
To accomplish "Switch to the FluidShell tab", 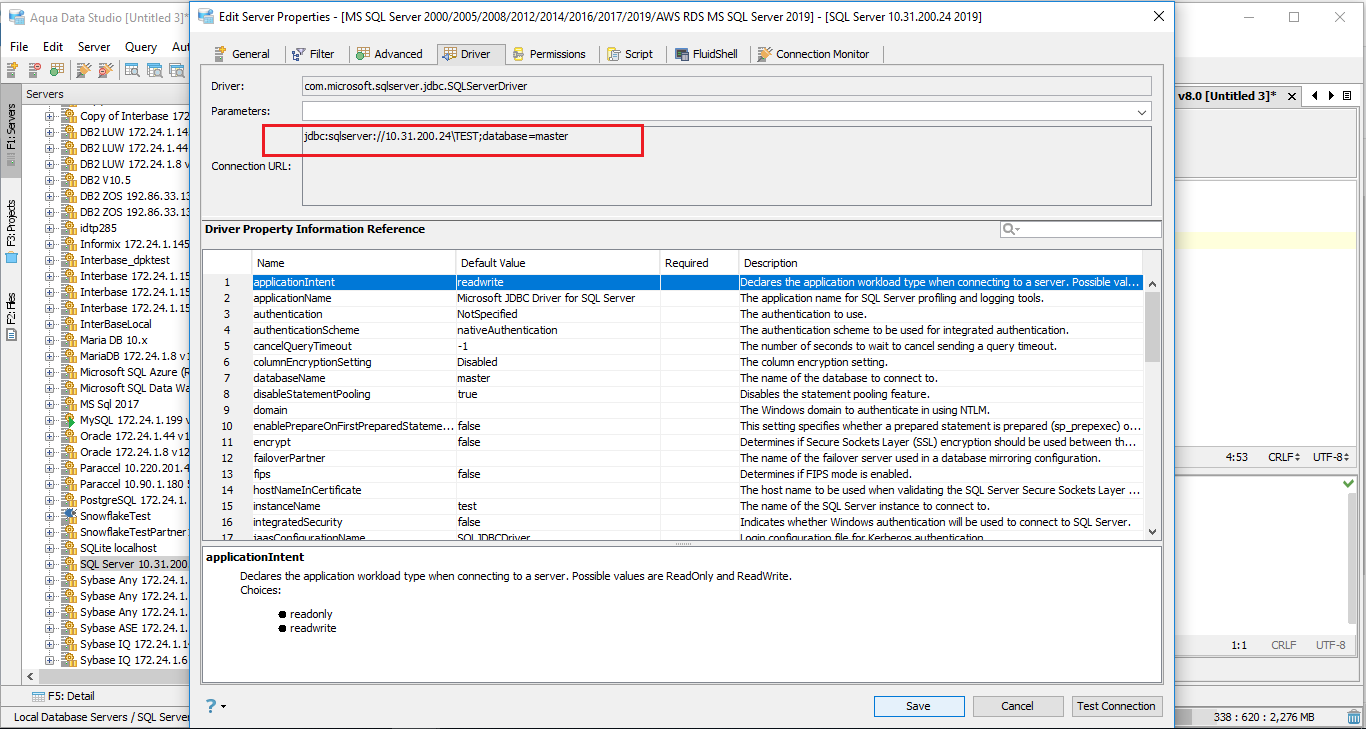I will pyautogui.click(x=706, y=54).
